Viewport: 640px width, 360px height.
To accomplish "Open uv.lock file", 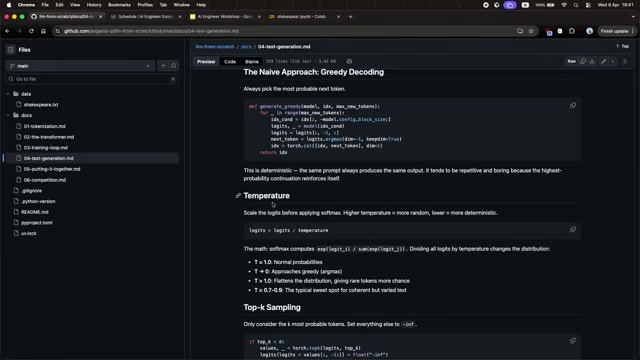I will click(29, 233).
